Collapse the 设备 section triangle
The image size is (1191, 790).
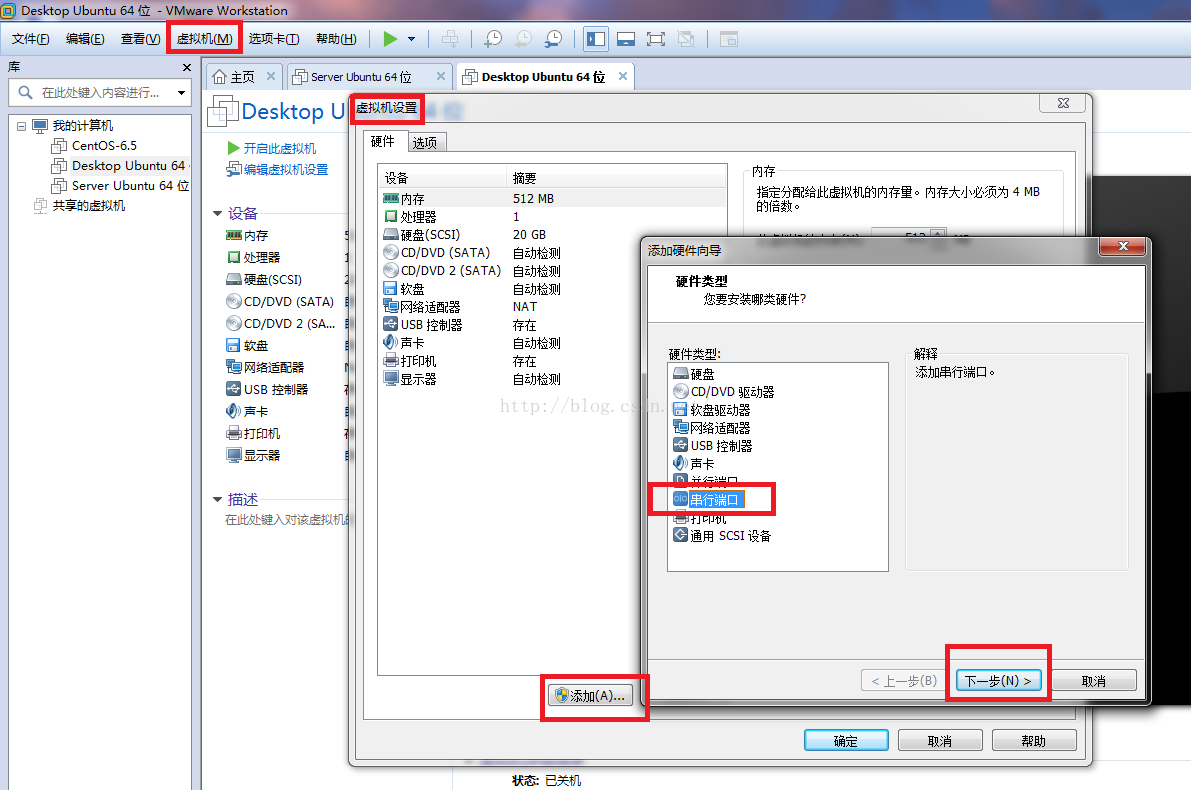pos(217,214)
